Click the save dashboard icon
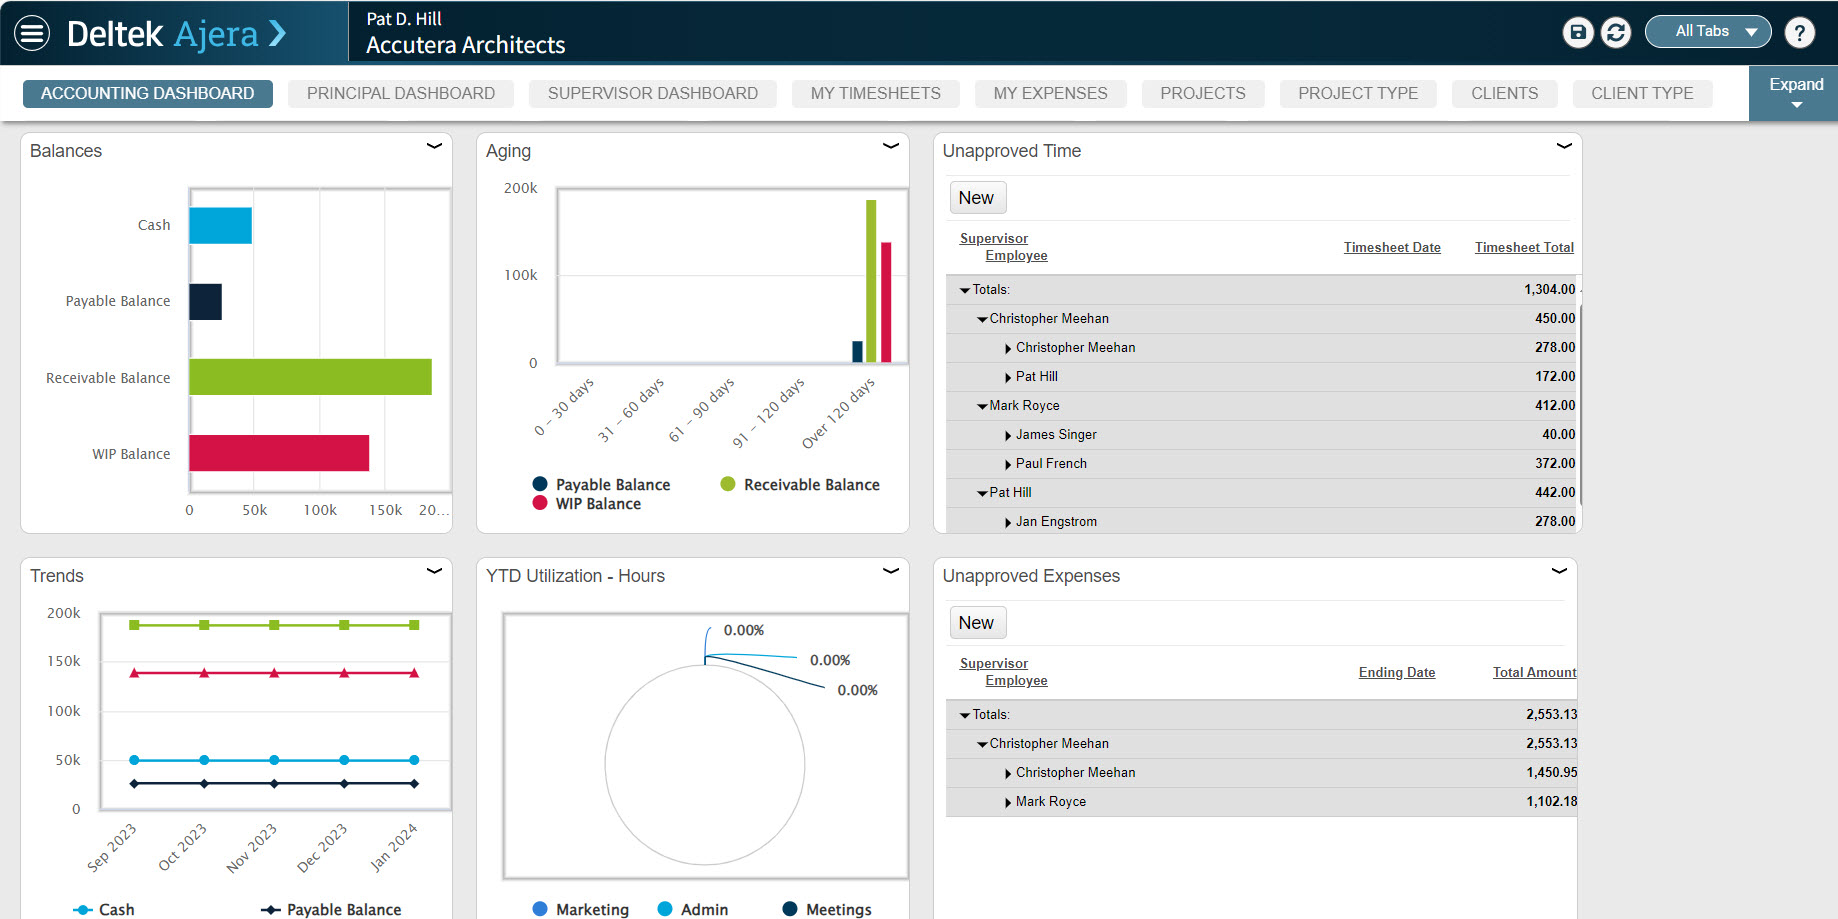This screenshot has height=919, width=1838. pyautogui.click(x=1577, y=33)
